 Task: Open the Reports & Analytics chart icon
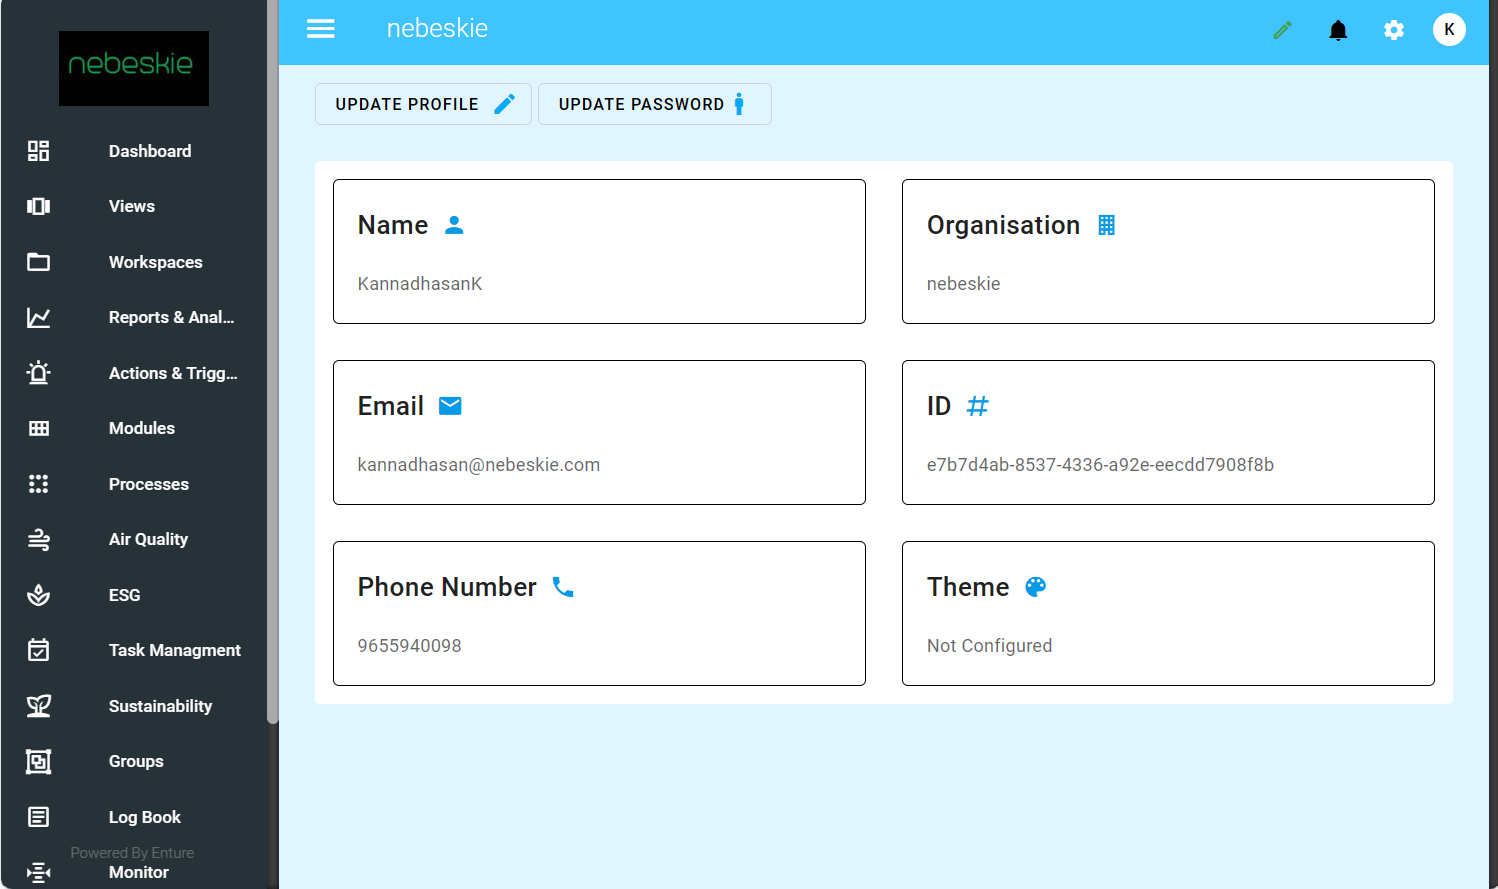point(39,317)
